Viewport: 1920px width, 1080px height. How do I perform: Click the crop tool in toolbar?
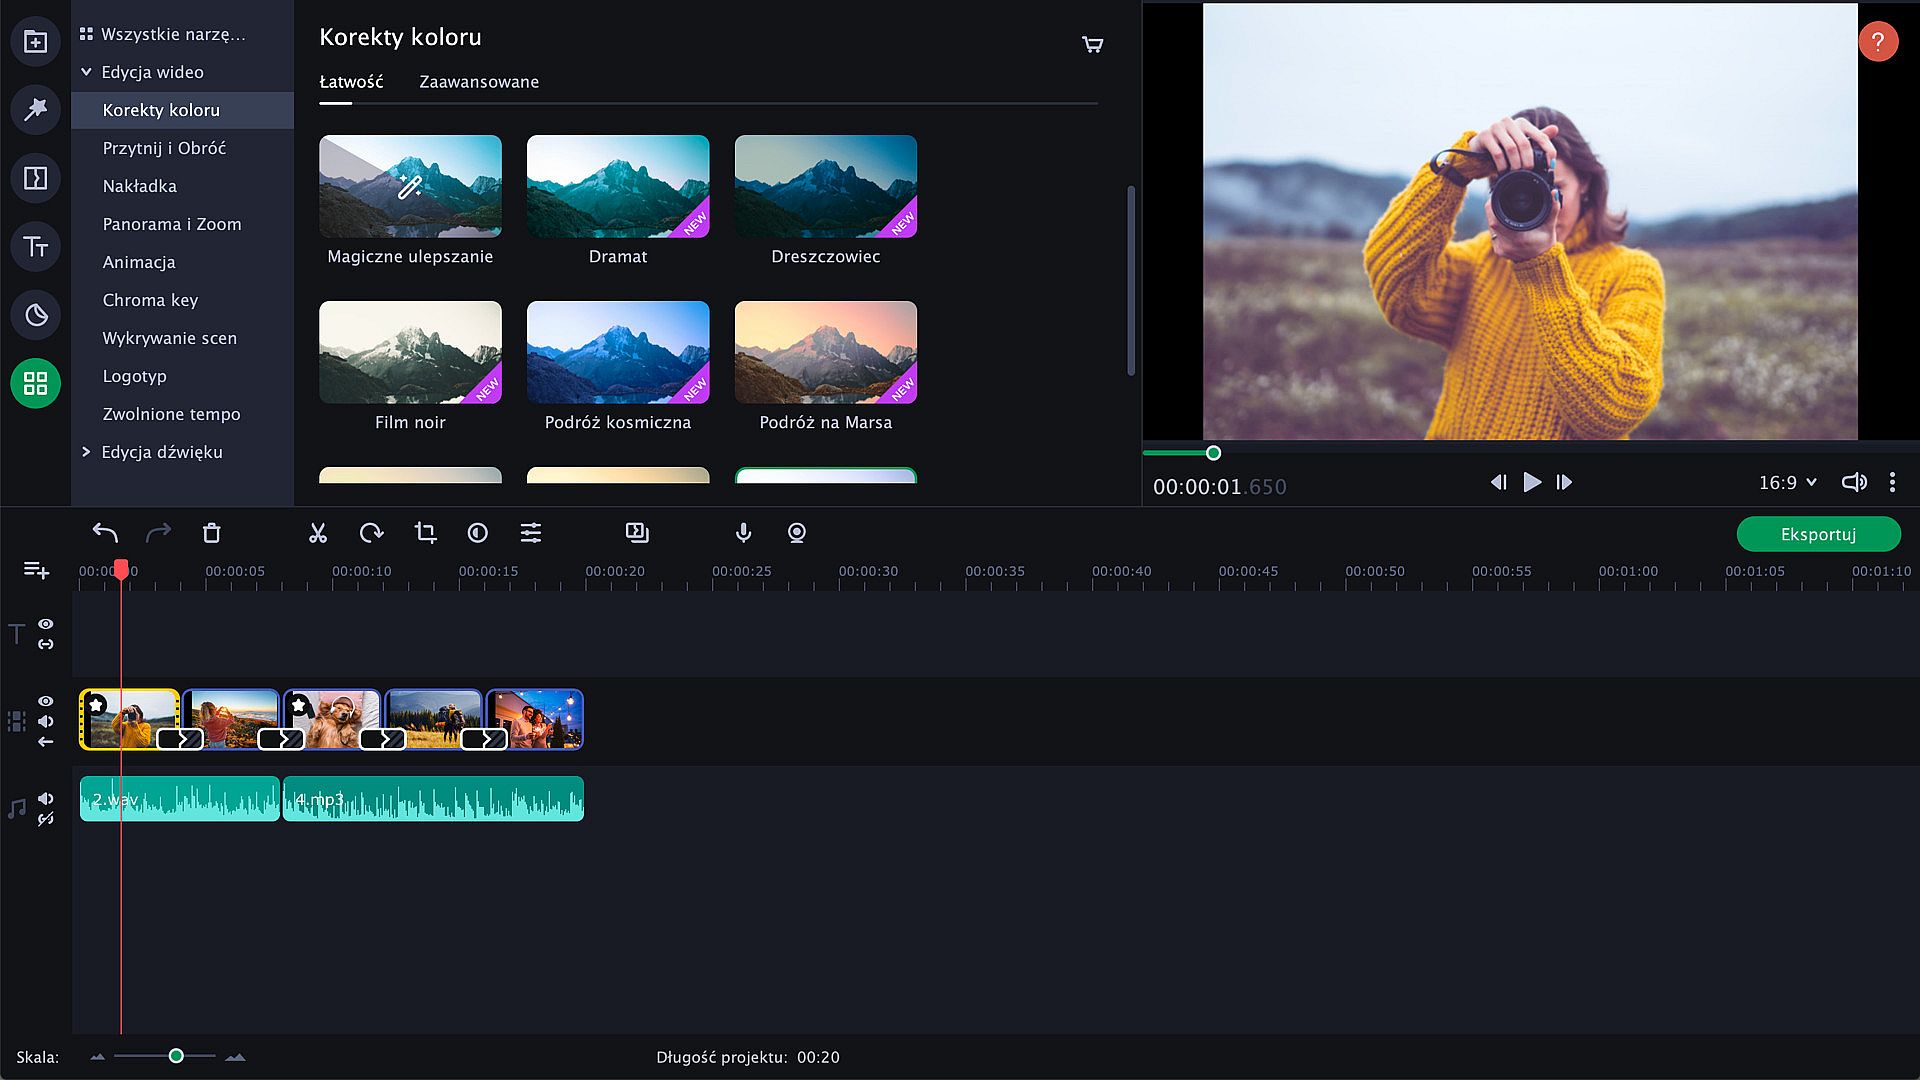[x=425, y=533]
